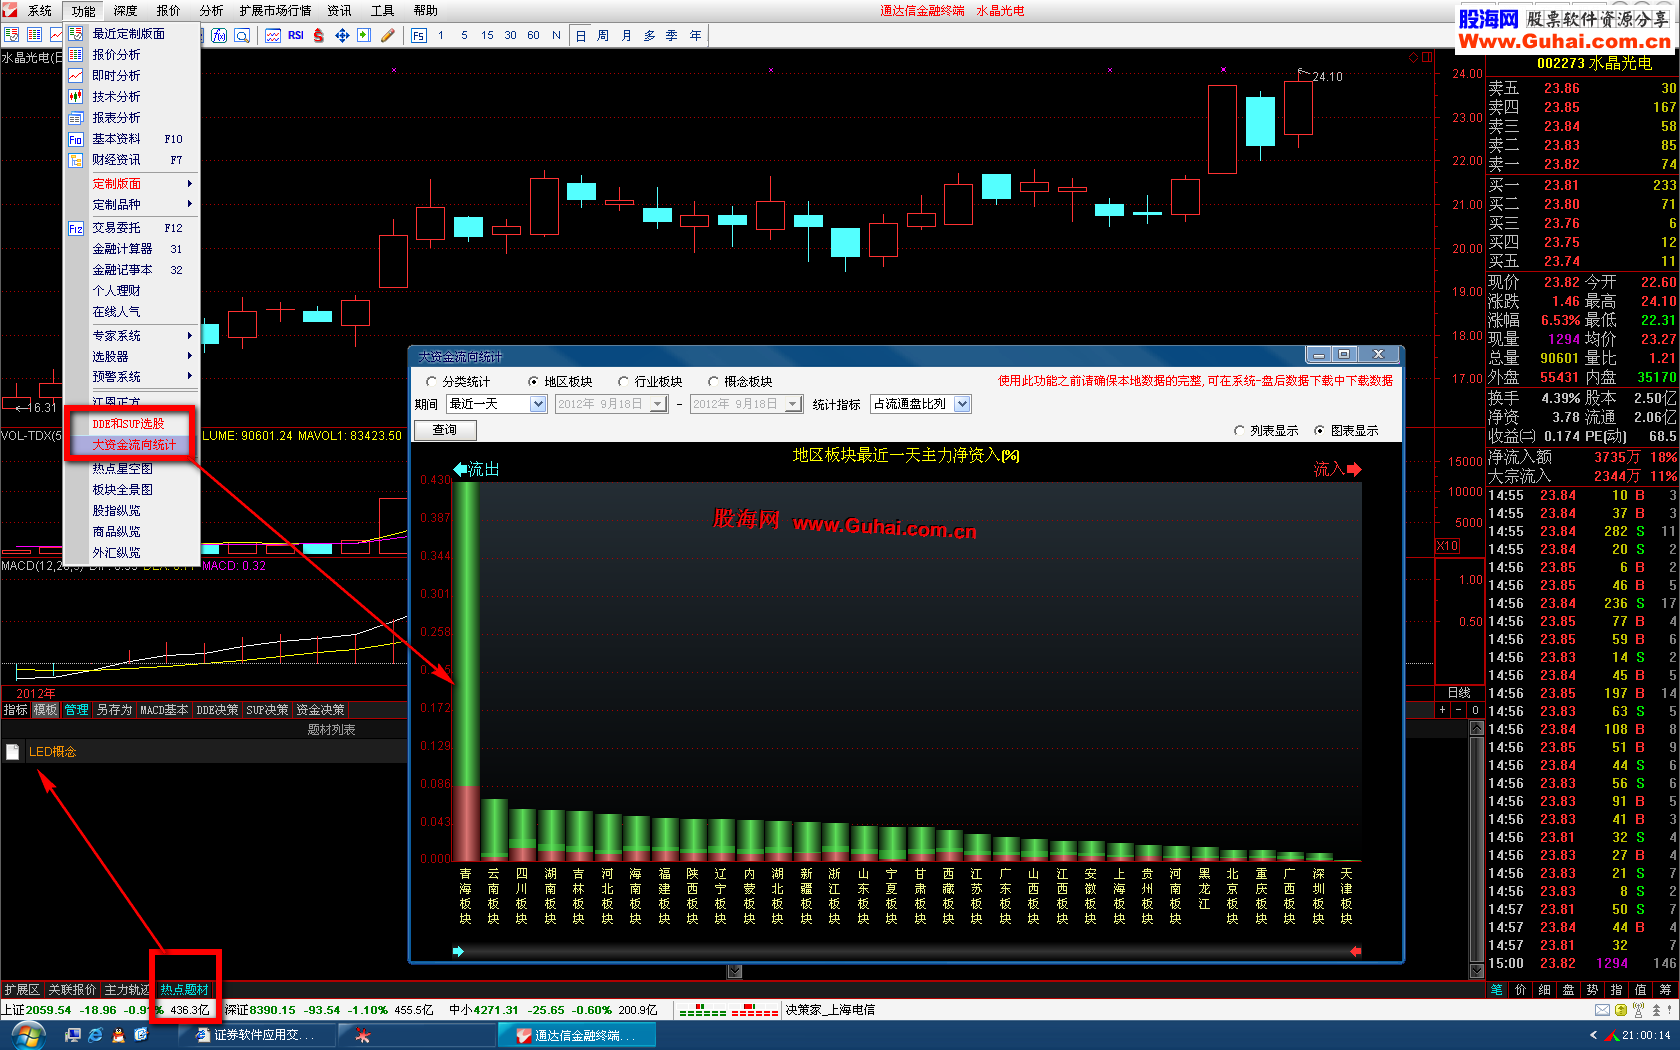Click the 笔 tab in the quote panel
The height and width of the screenshot is (1050, 1680).
(x=1497, y=990)
